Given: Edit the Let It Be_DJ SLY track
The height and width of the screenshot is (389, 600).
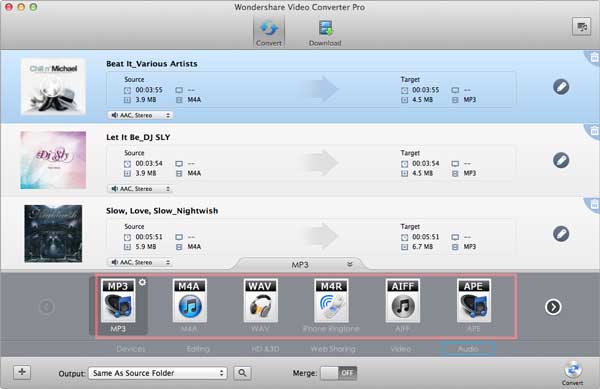Looking at the screenshot, I should (561, 160).
